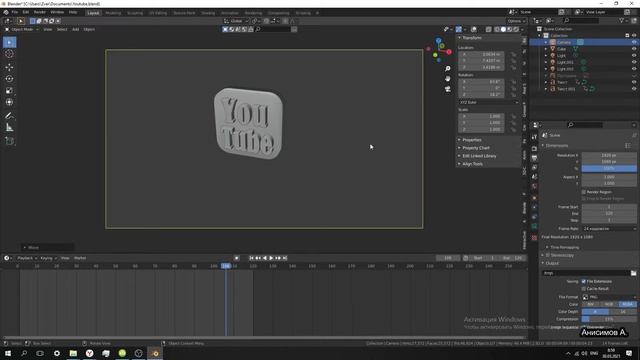Viewport: 640px width, 360px height.
Task: Click the viewport pan hand icon
Action: click(448, 78)
